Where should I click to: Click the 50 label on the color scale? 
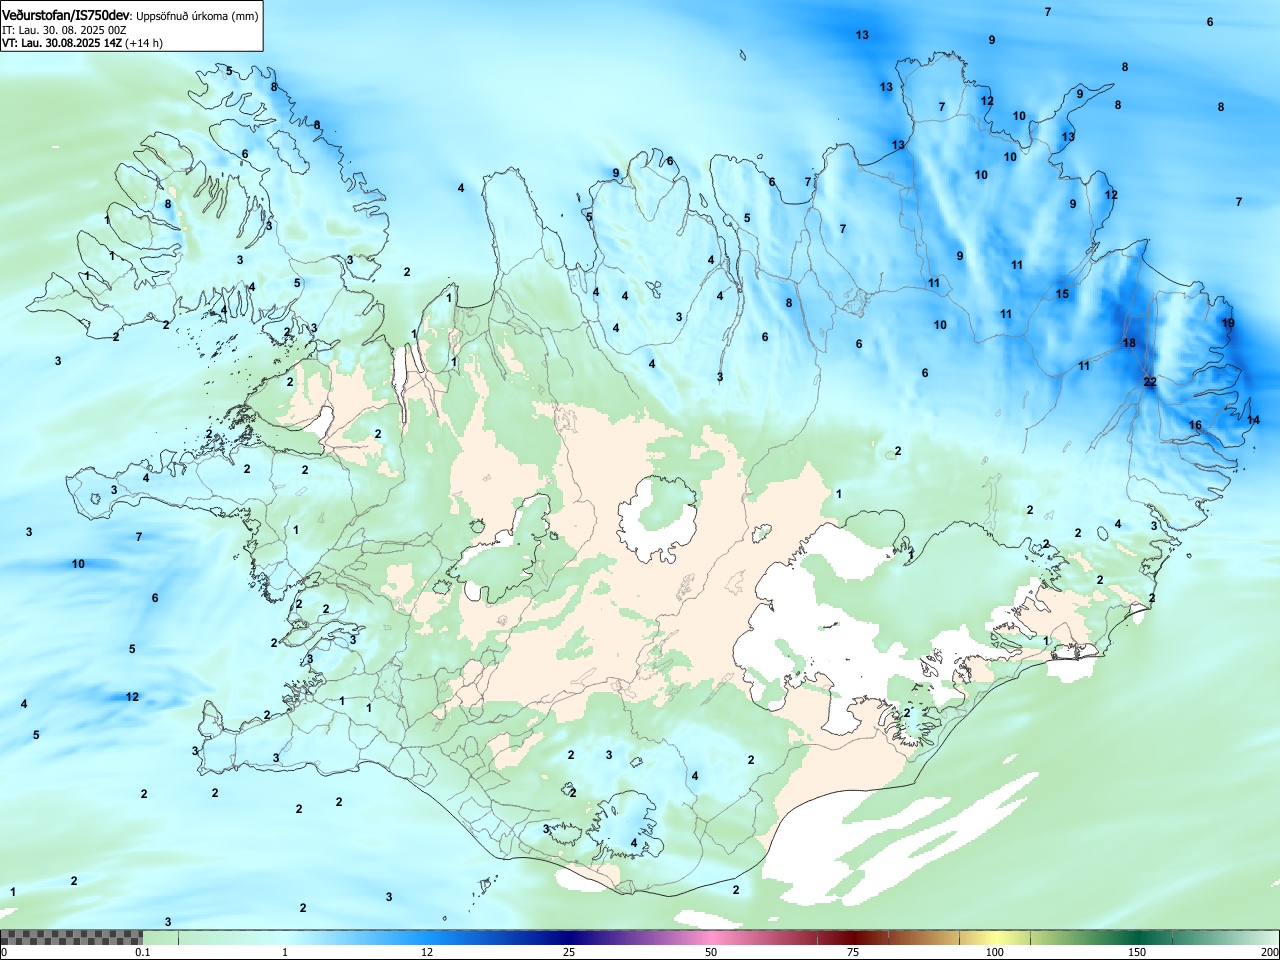711,952
